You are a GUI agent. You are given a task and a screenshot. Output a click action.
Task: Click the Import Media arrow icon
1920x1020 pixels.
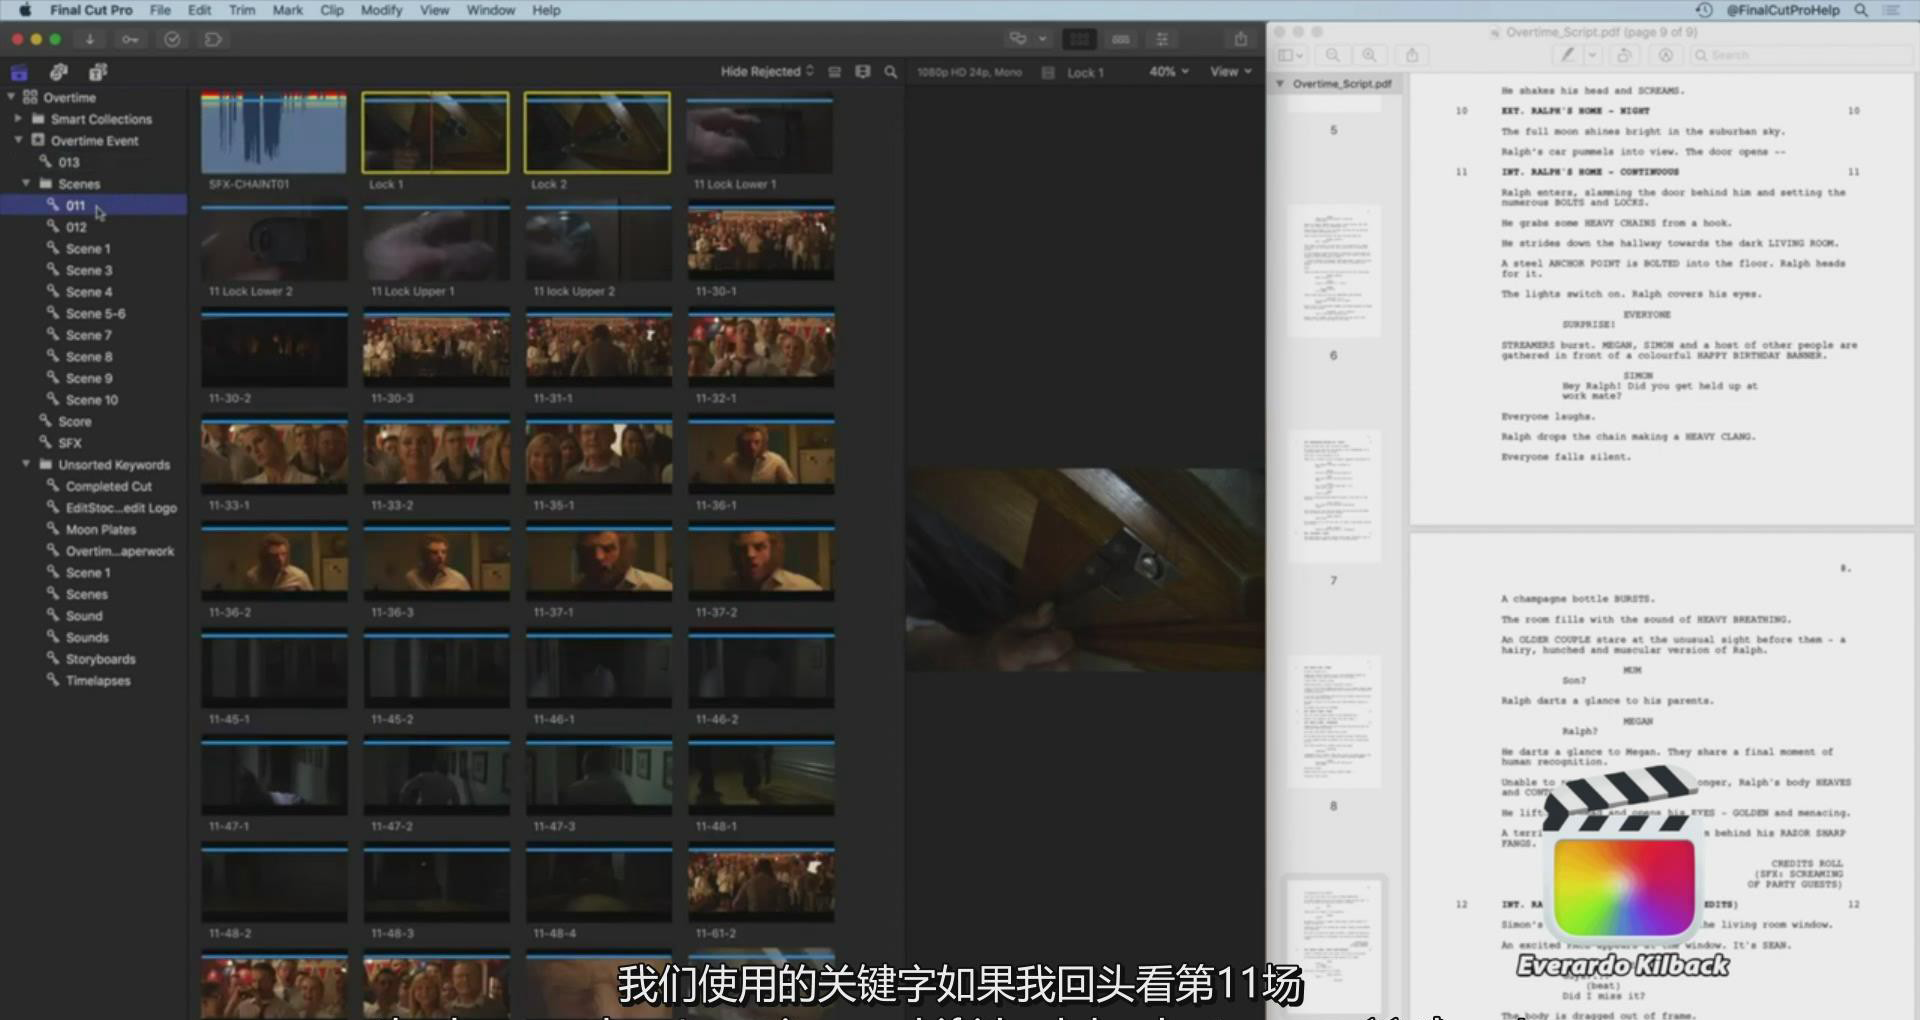pyautogui.click(x=90, y=39)
